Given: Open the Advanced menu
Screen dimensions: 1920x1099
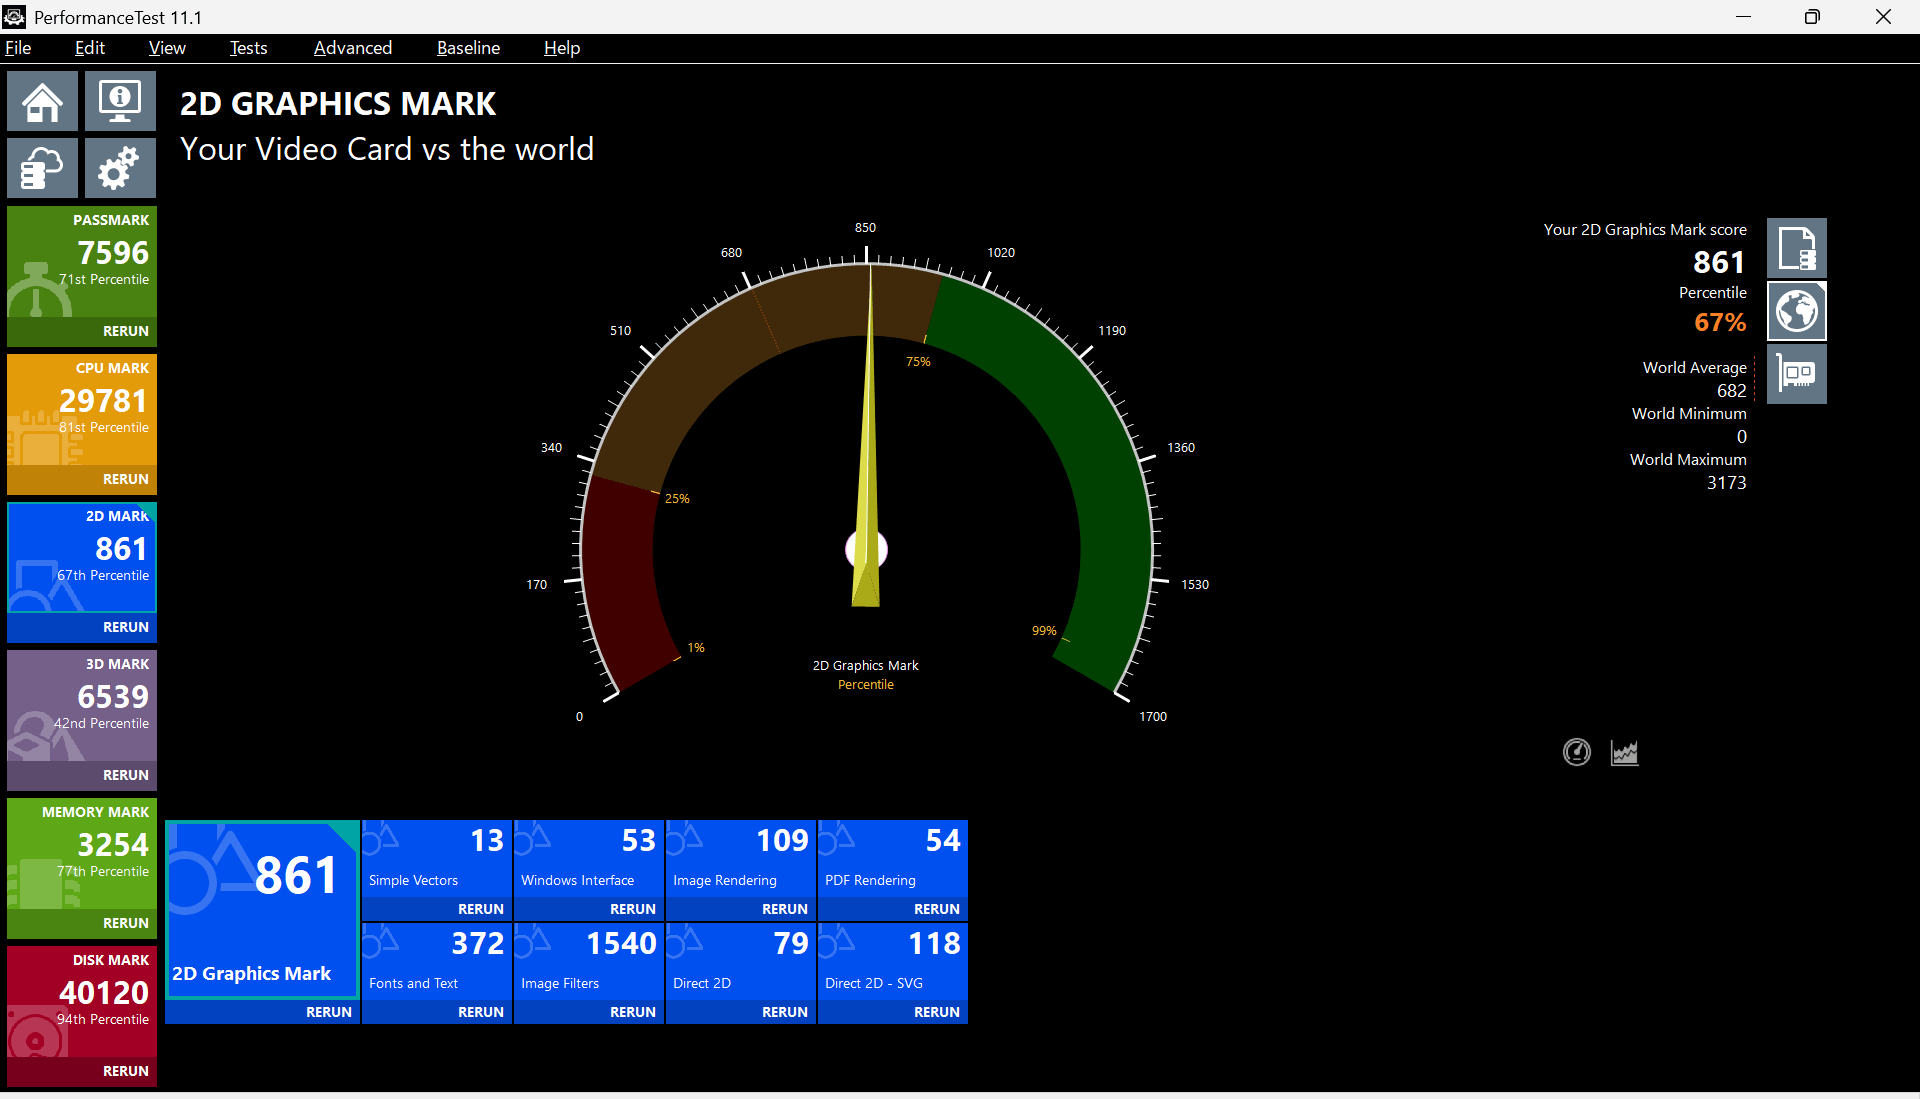Looking at the screenshot, I should [x=353, y=48].
